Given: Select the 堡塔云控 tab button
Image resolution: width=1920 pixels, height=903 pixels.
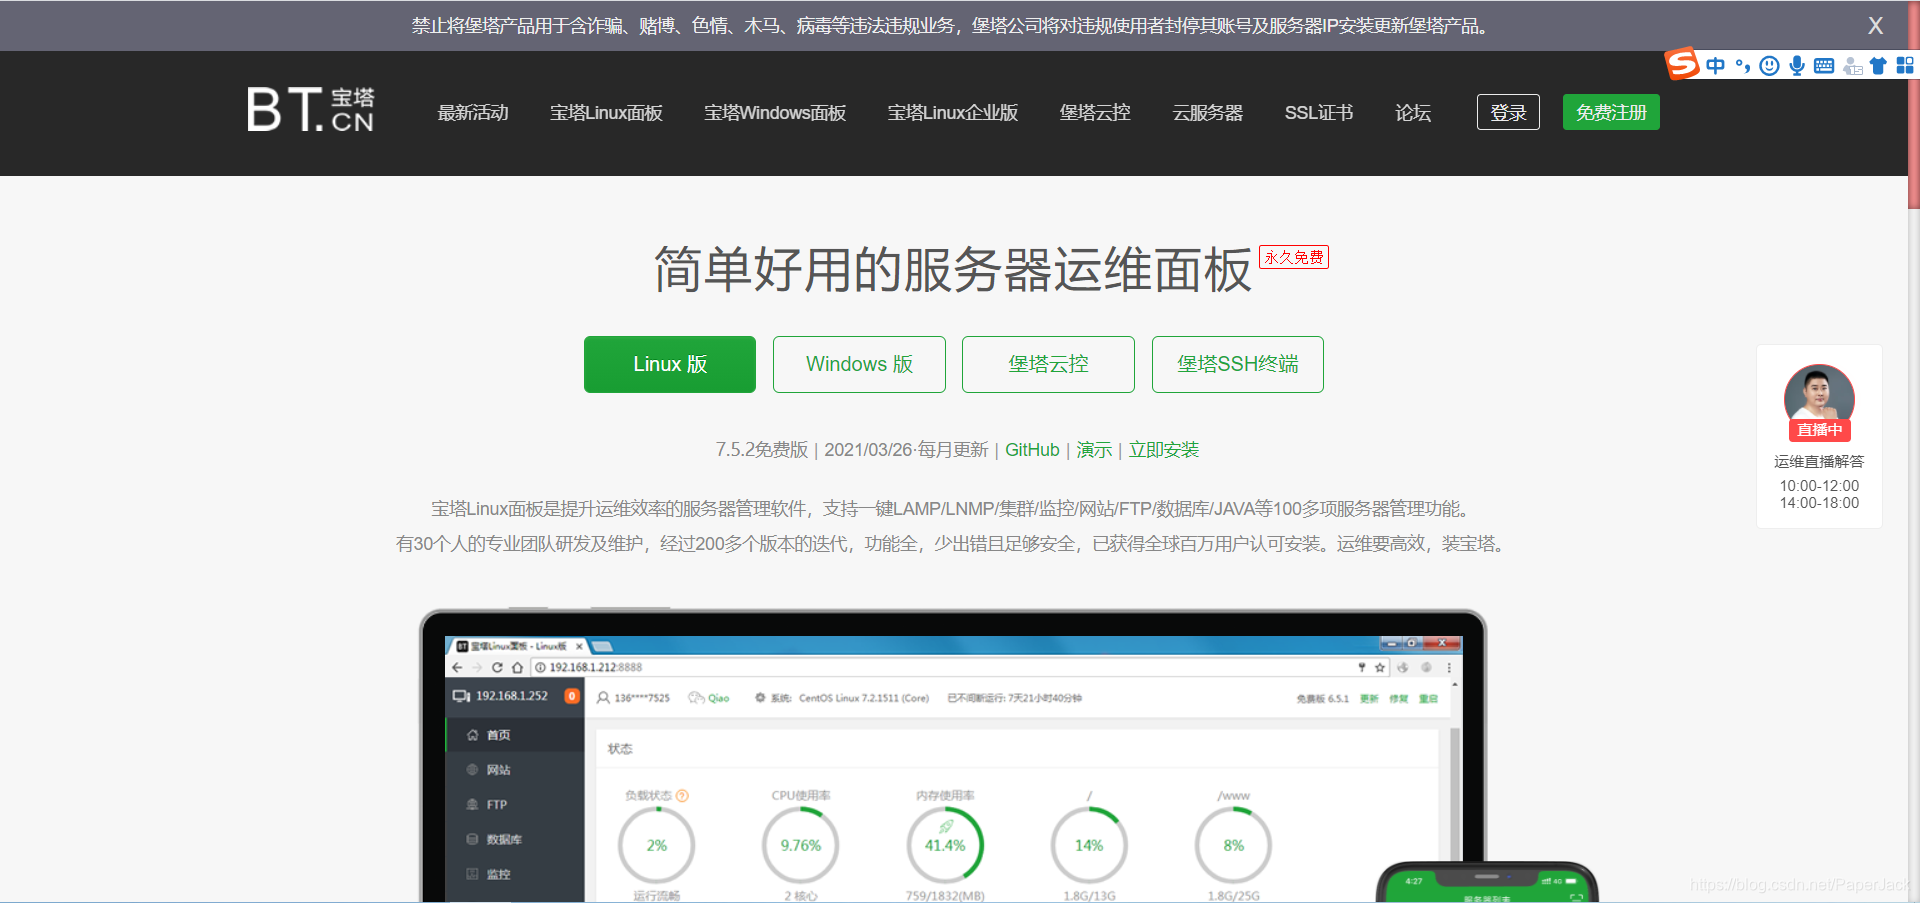Looking at the screenshot, I should point(1048,364).
